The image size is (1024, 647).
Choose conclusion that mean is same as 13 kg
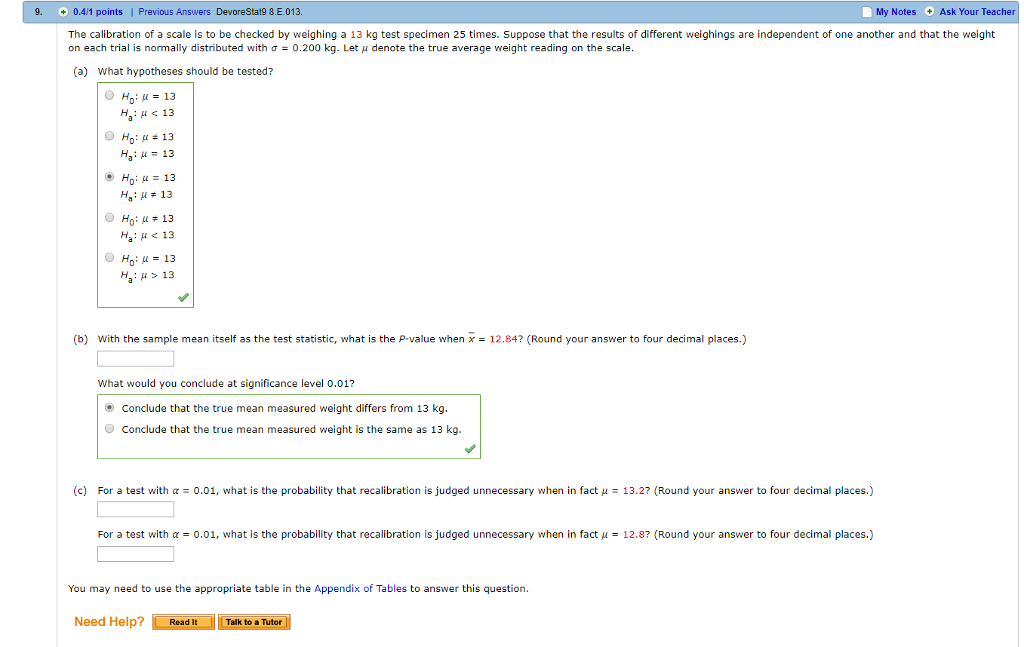point(109,427)
